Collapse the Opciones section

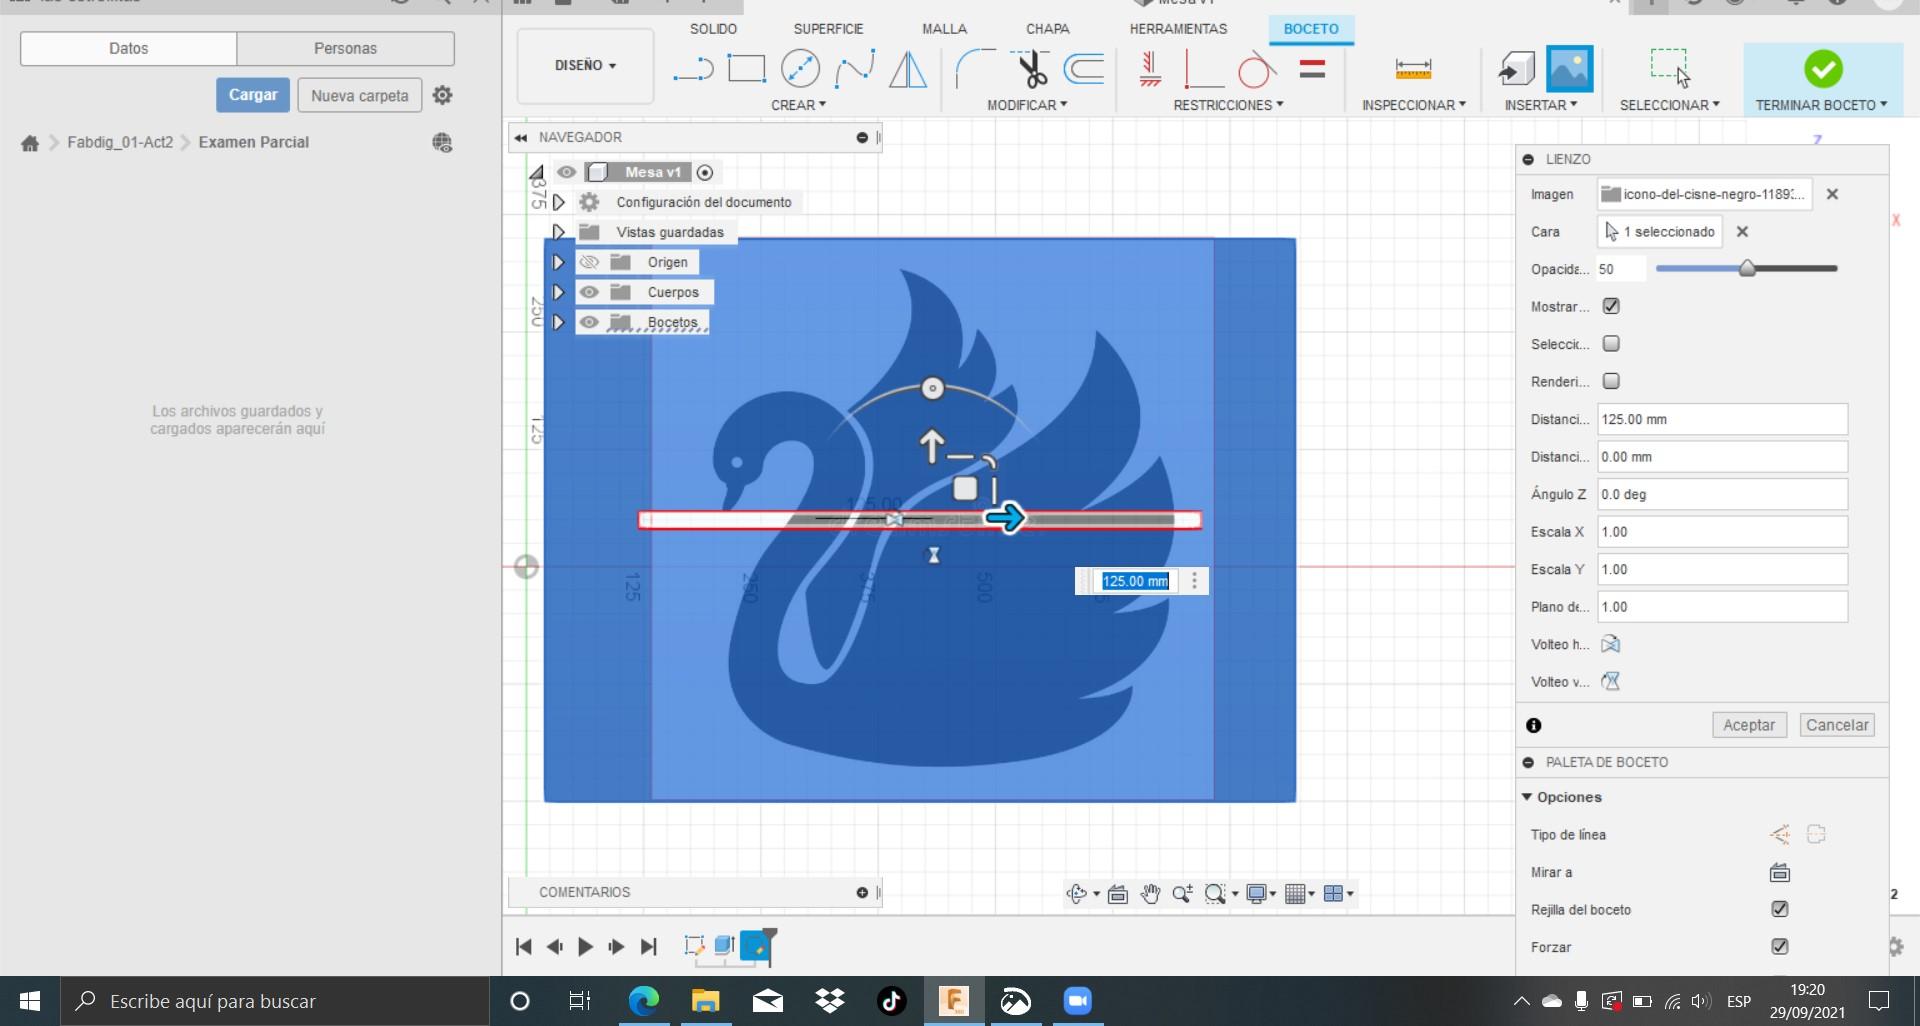point(1527,797)
